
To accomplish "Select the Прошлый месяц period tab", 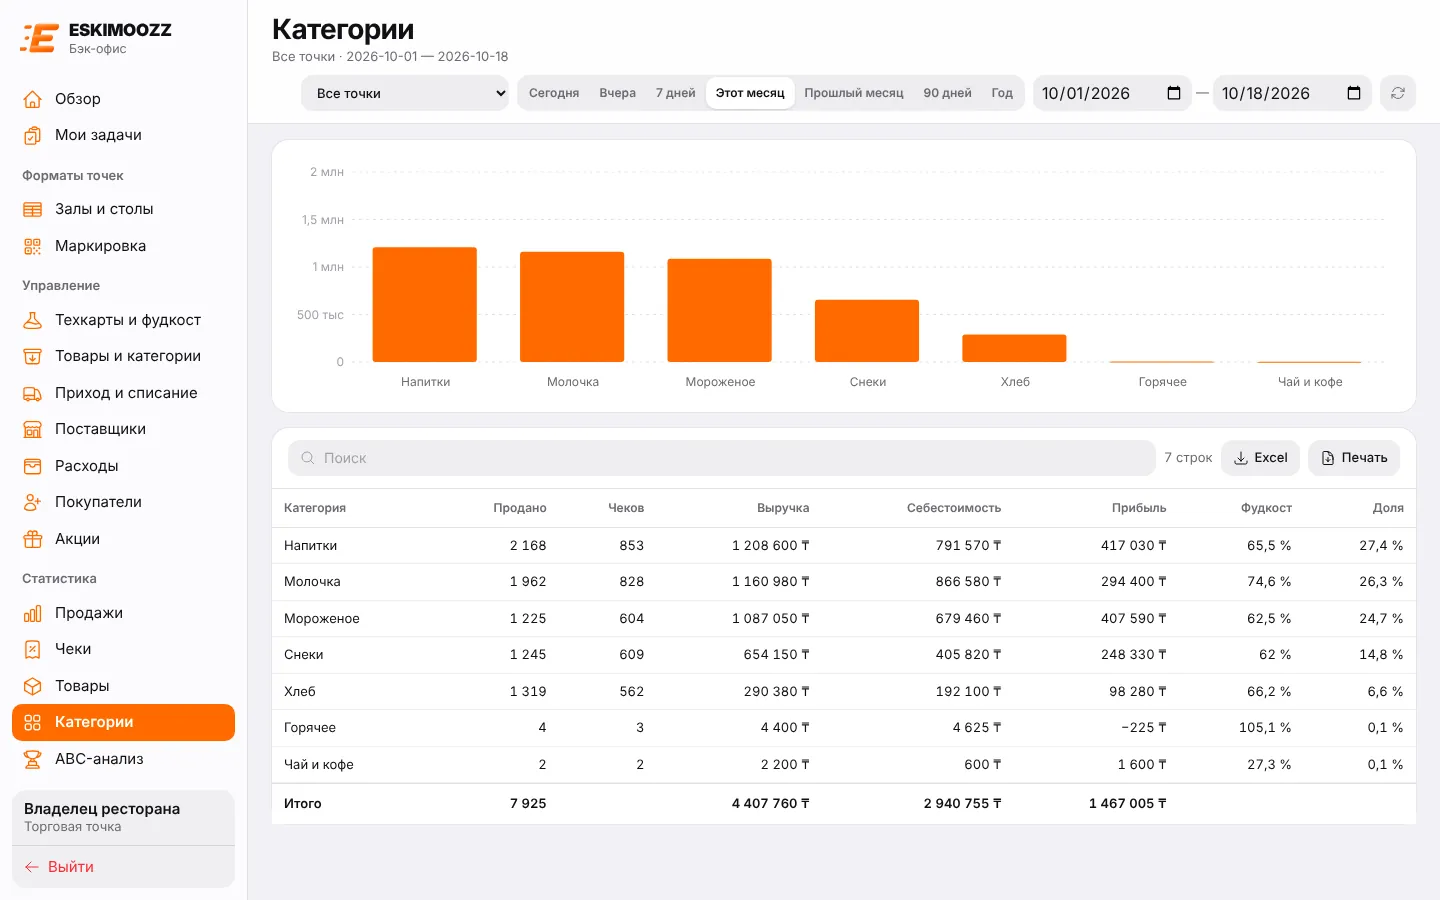I will [x=854, y=93].
